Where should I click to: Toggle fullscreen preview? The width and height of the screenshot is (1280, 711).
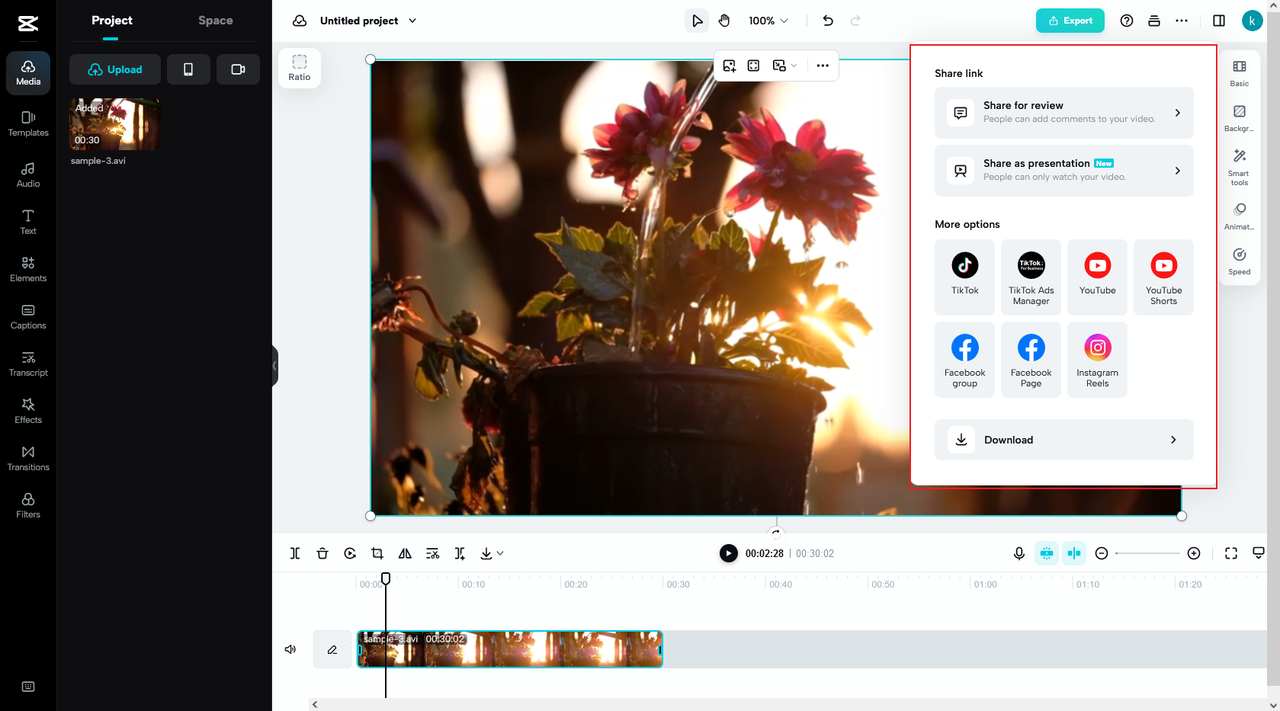[x=1231, y=553]
